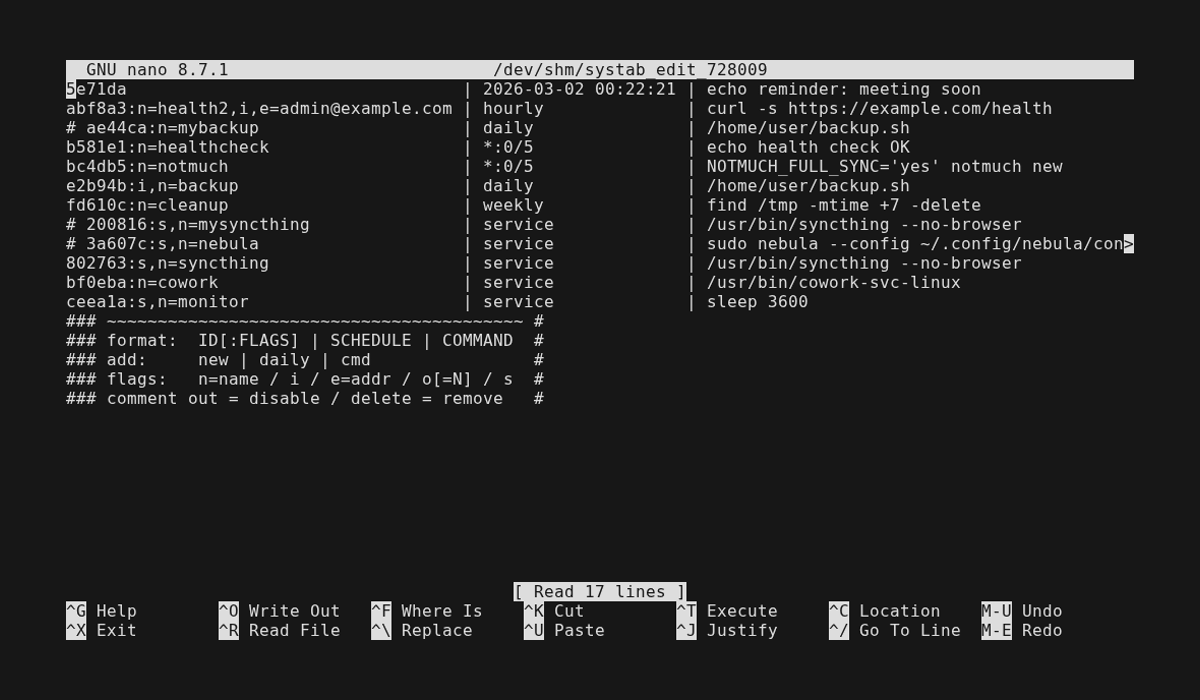
Task: Click the ^C Location shortcut
Action: pyautogui.click(x=884, y=611)
